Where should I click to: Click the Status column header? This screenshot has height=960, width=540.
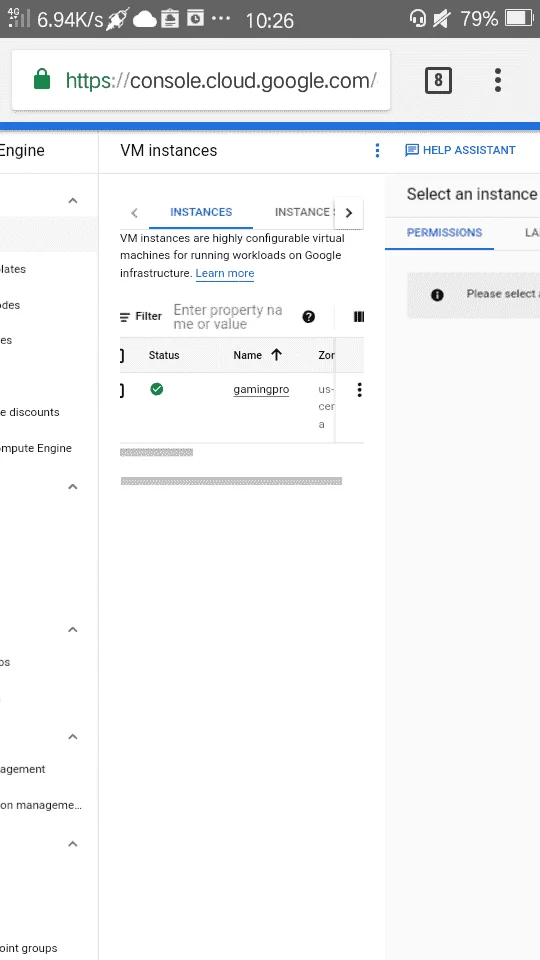tap(164, 355)
